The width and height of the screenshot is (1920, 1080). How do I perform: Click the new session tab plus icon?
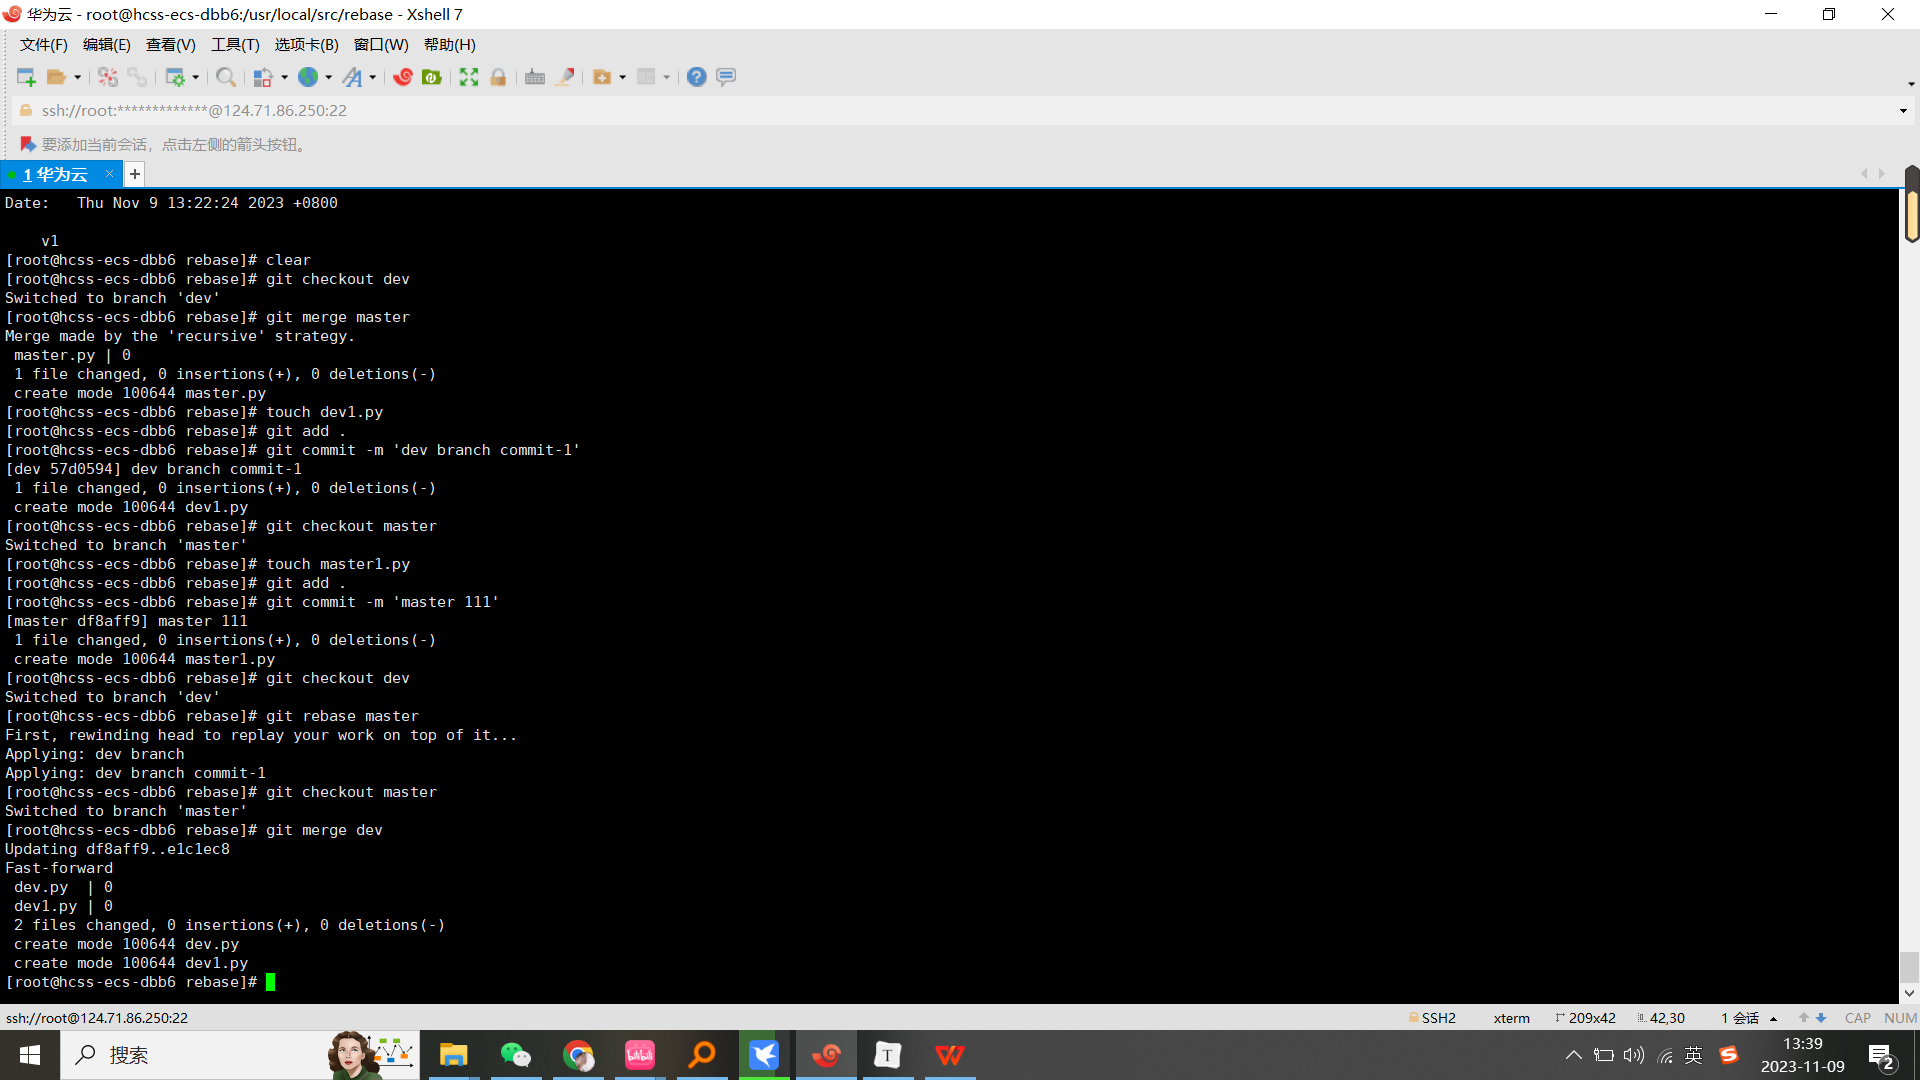pos(135,173)
